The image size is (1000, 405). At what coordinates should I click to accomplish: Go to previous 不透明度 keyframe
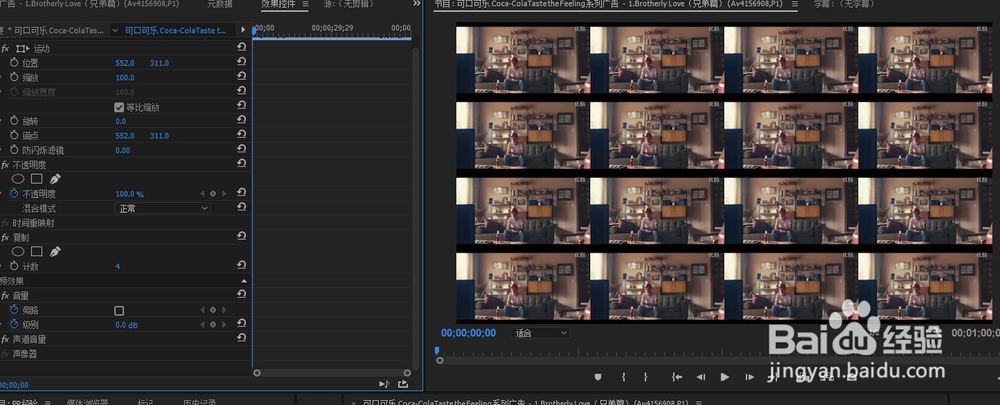click(x=203, y=193)
